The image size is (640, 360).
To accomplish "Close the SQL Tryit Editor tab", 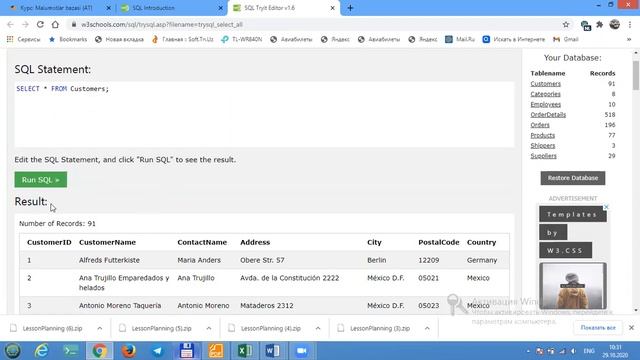I will [x=332, y=8].
